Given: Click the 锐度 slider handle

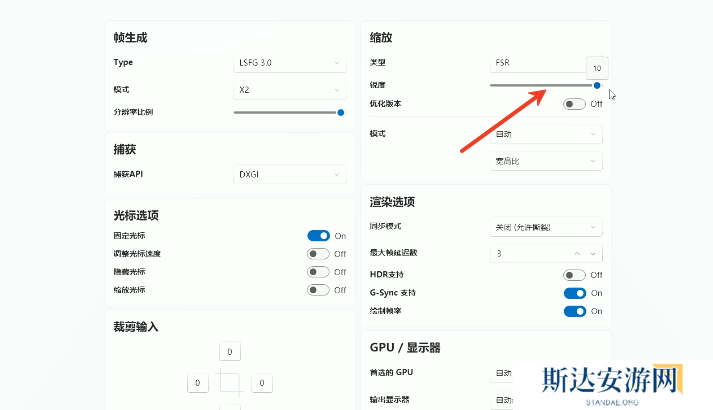Looking at the screenshot, I should (x=598, y=86).
